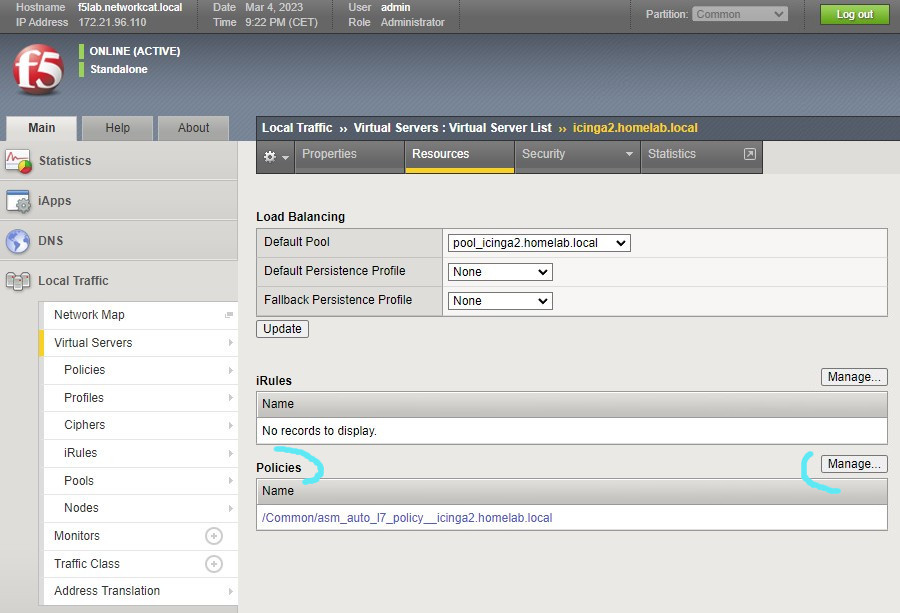900x613 pixels.
Task: Click the Standalone status text
Action: click(119, 69)
